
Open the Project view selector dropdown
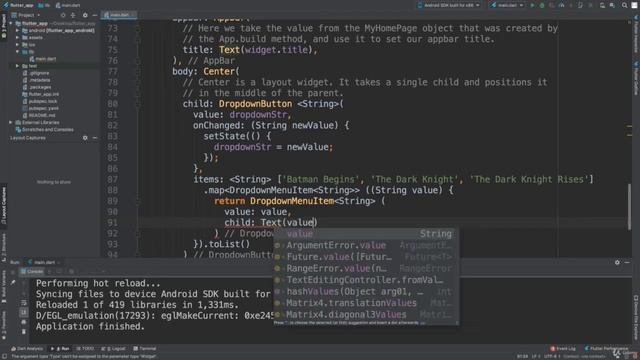[26, 15]
